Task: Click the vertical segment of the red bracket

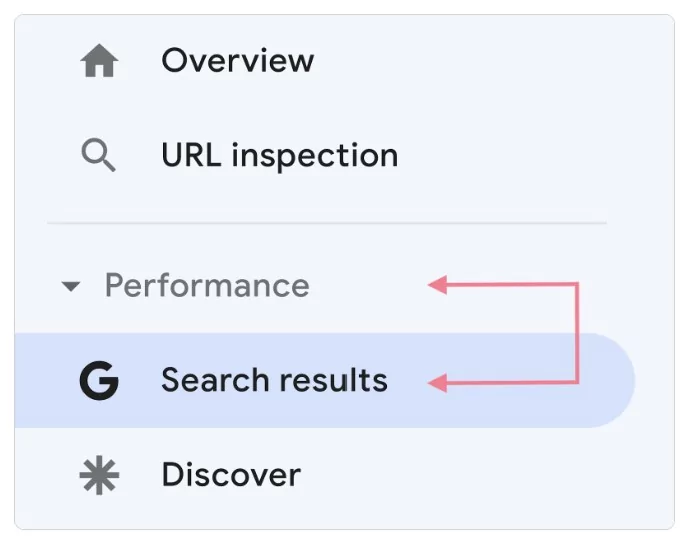Action: click(x=578, y=333)
